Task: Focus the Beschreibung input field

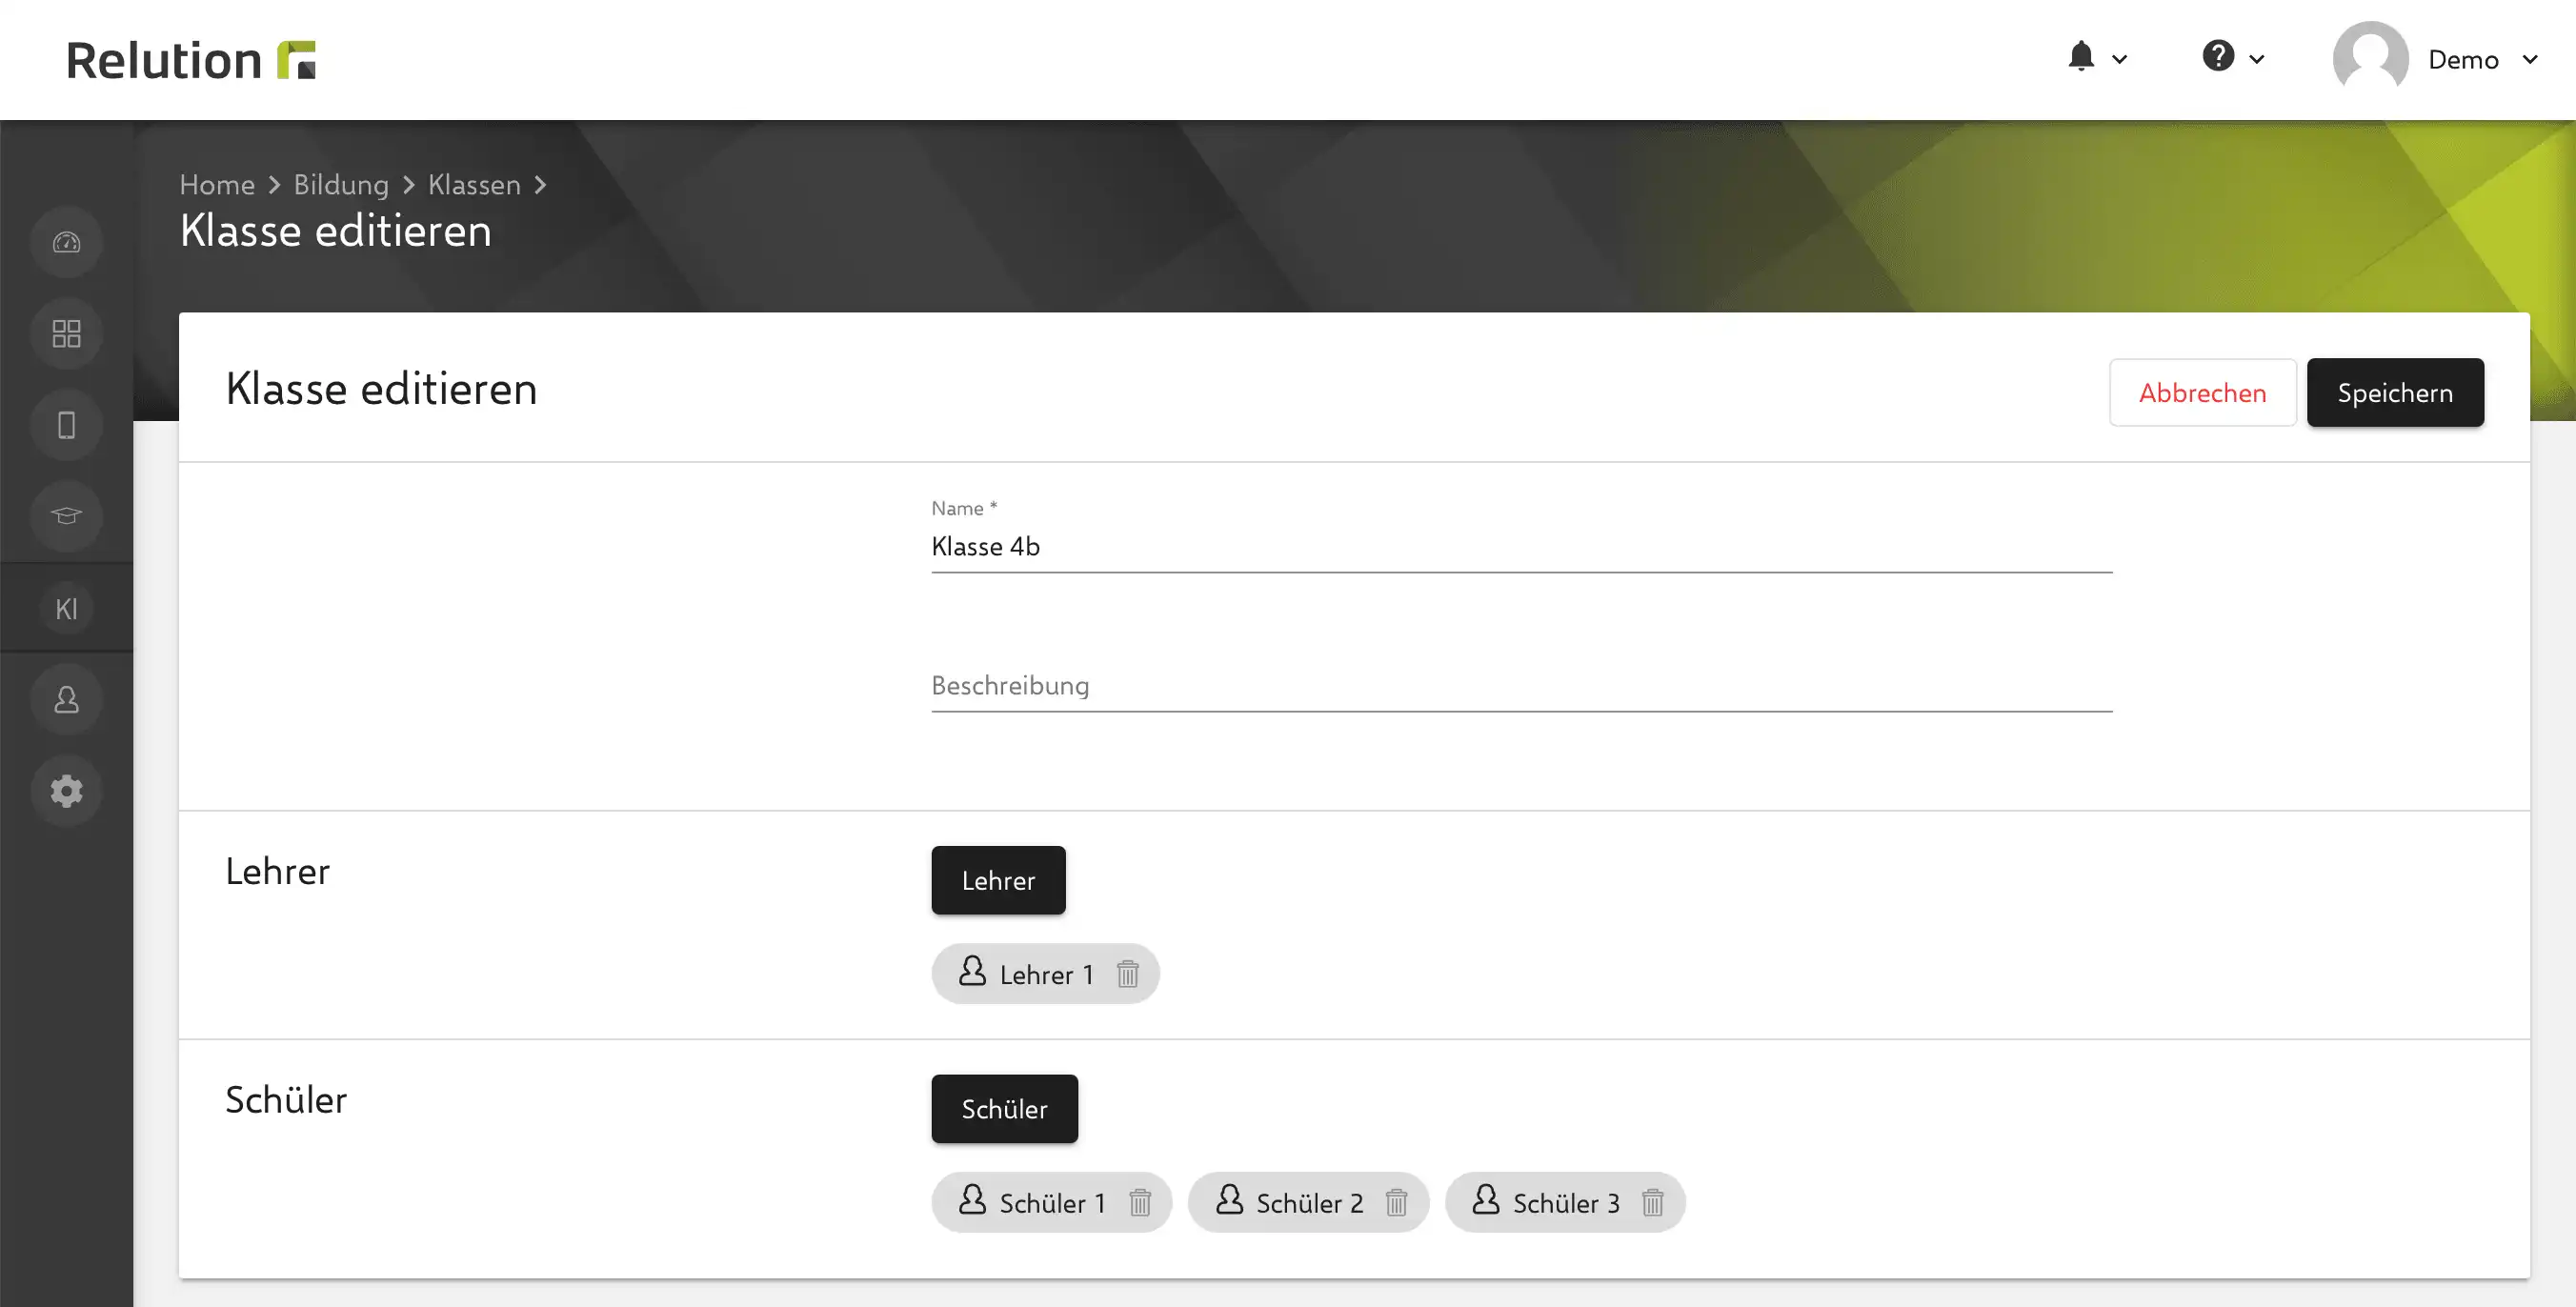Action: point(1521,686)
